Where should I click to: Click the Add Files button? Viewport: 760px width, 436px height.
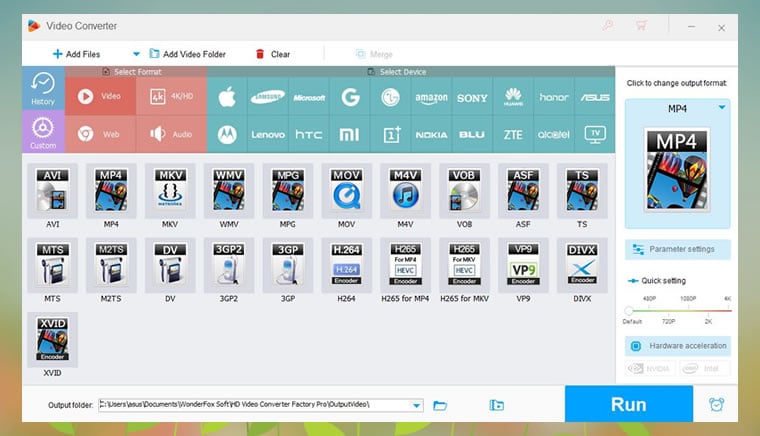pos(77,54)
